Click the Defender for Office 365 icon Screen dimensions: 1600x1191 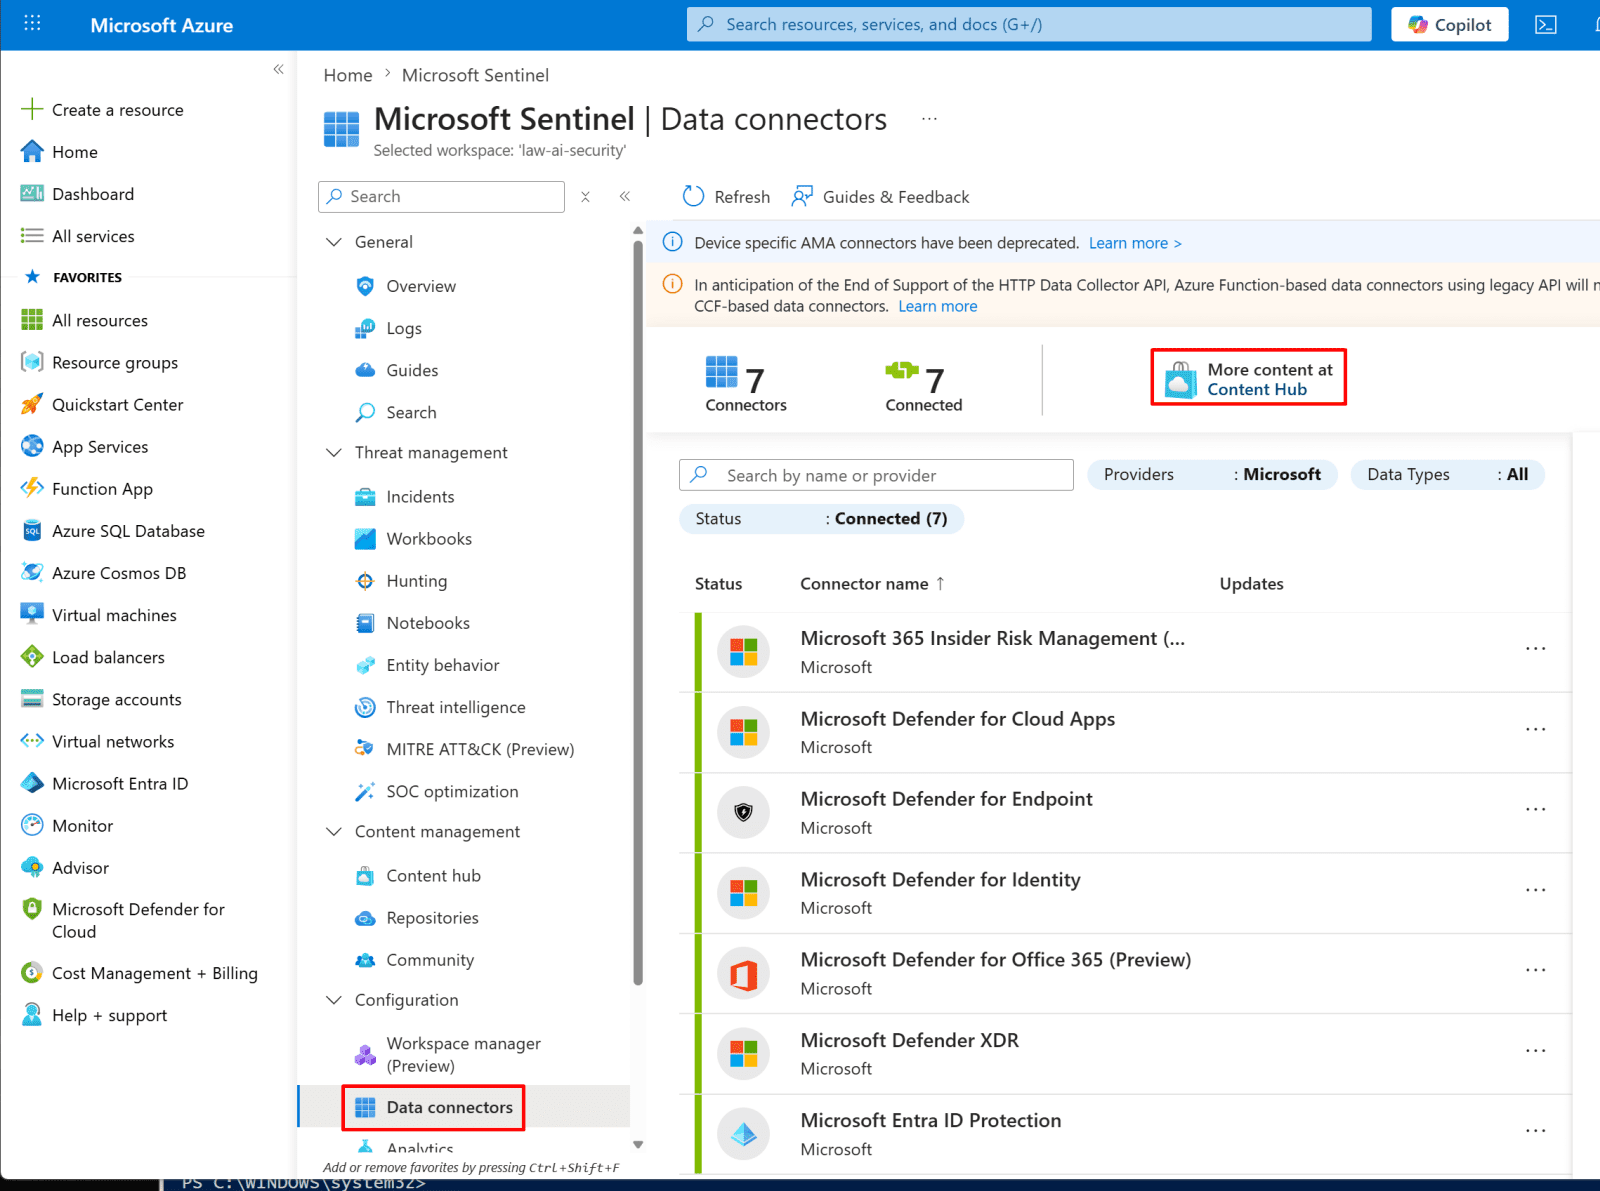click(x=743, y=973)
